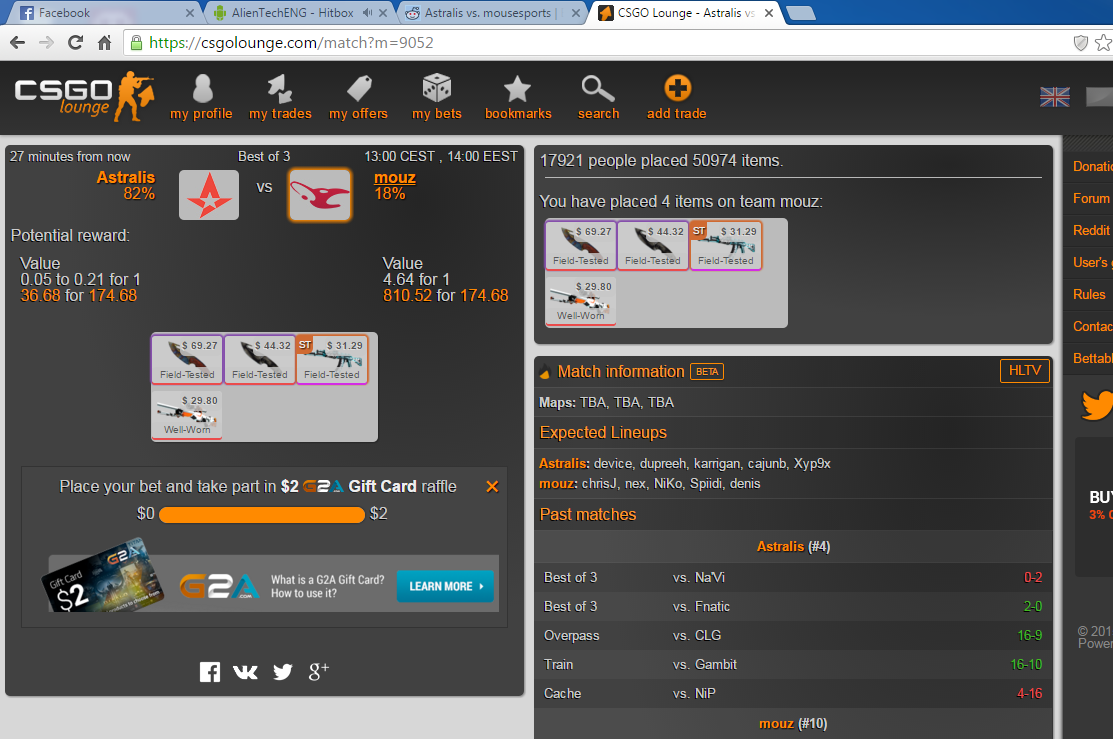The height and width of the screenshot is (739, 1113).
Task: Click the LEARN MORE button
Action: pos(445,586)
